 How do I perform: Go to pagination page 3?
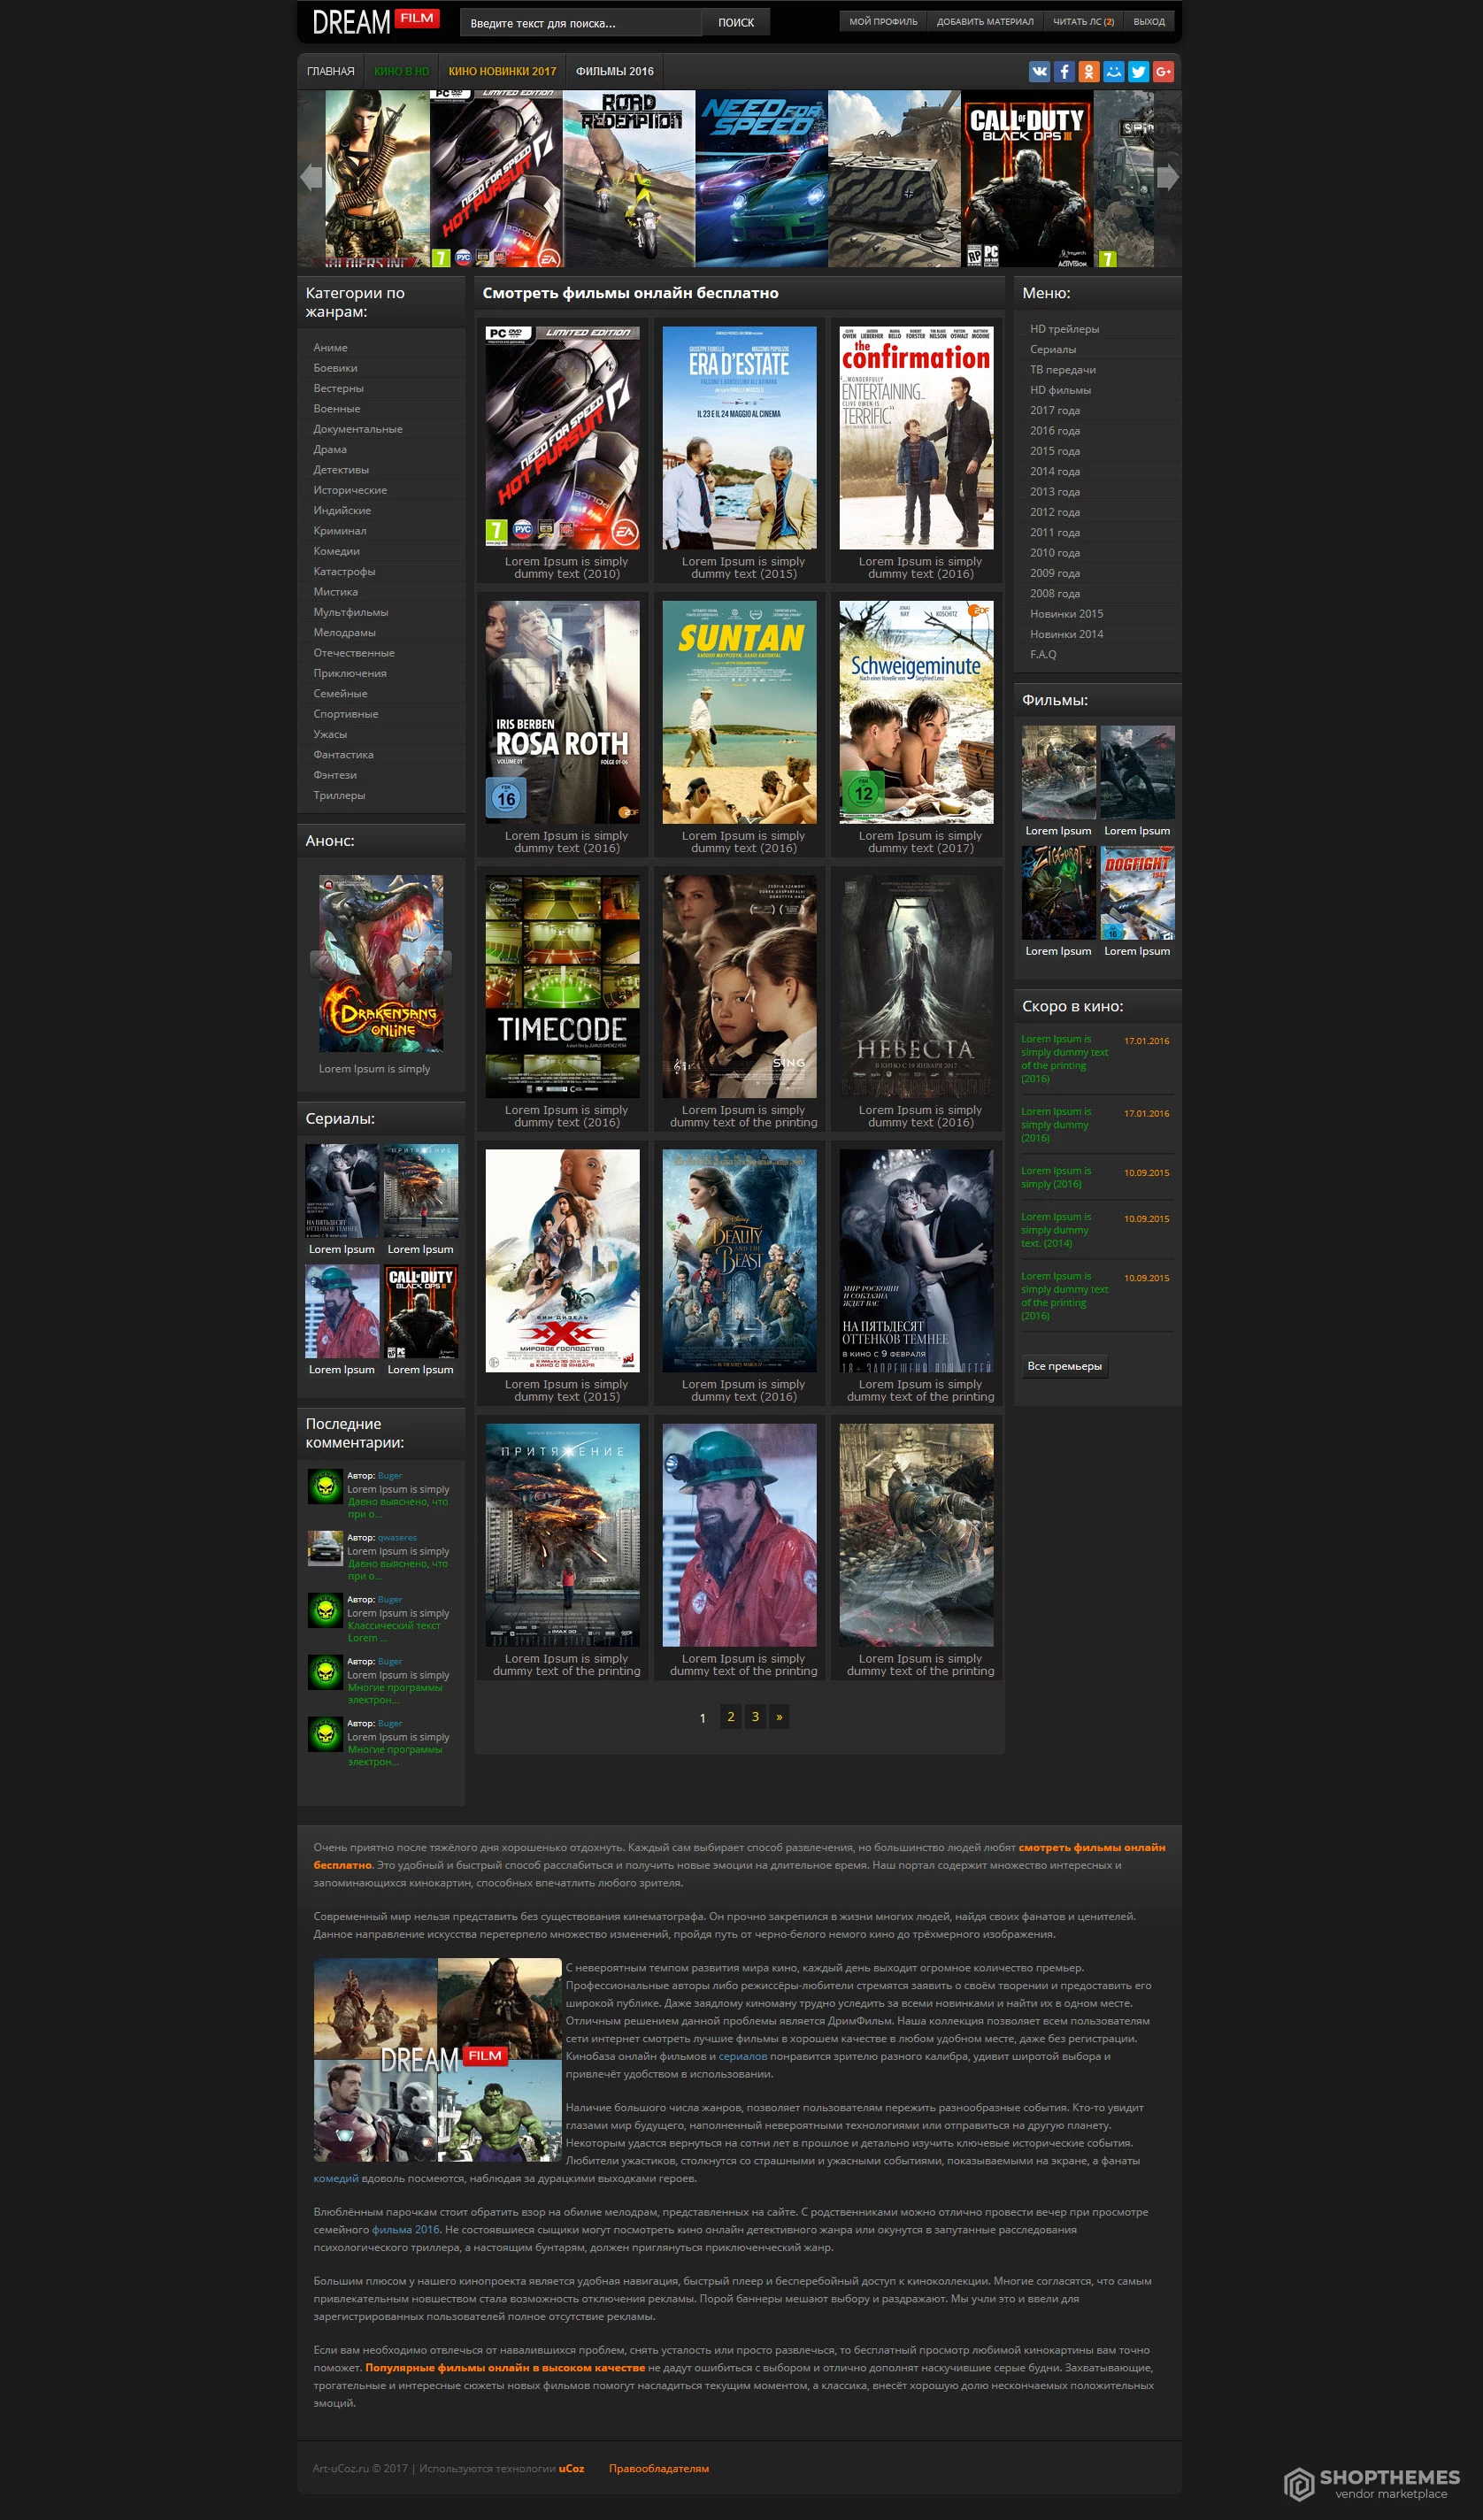point(755,1717)
